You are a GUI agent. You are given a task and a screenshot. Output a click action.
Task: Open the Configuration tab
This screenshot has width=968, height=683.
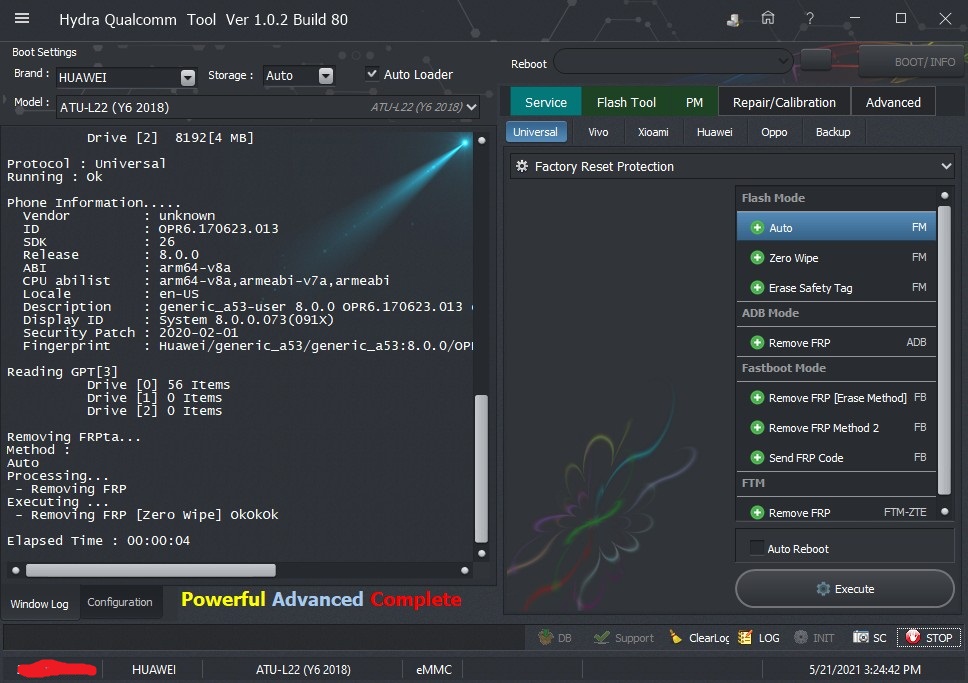(120, 602)
